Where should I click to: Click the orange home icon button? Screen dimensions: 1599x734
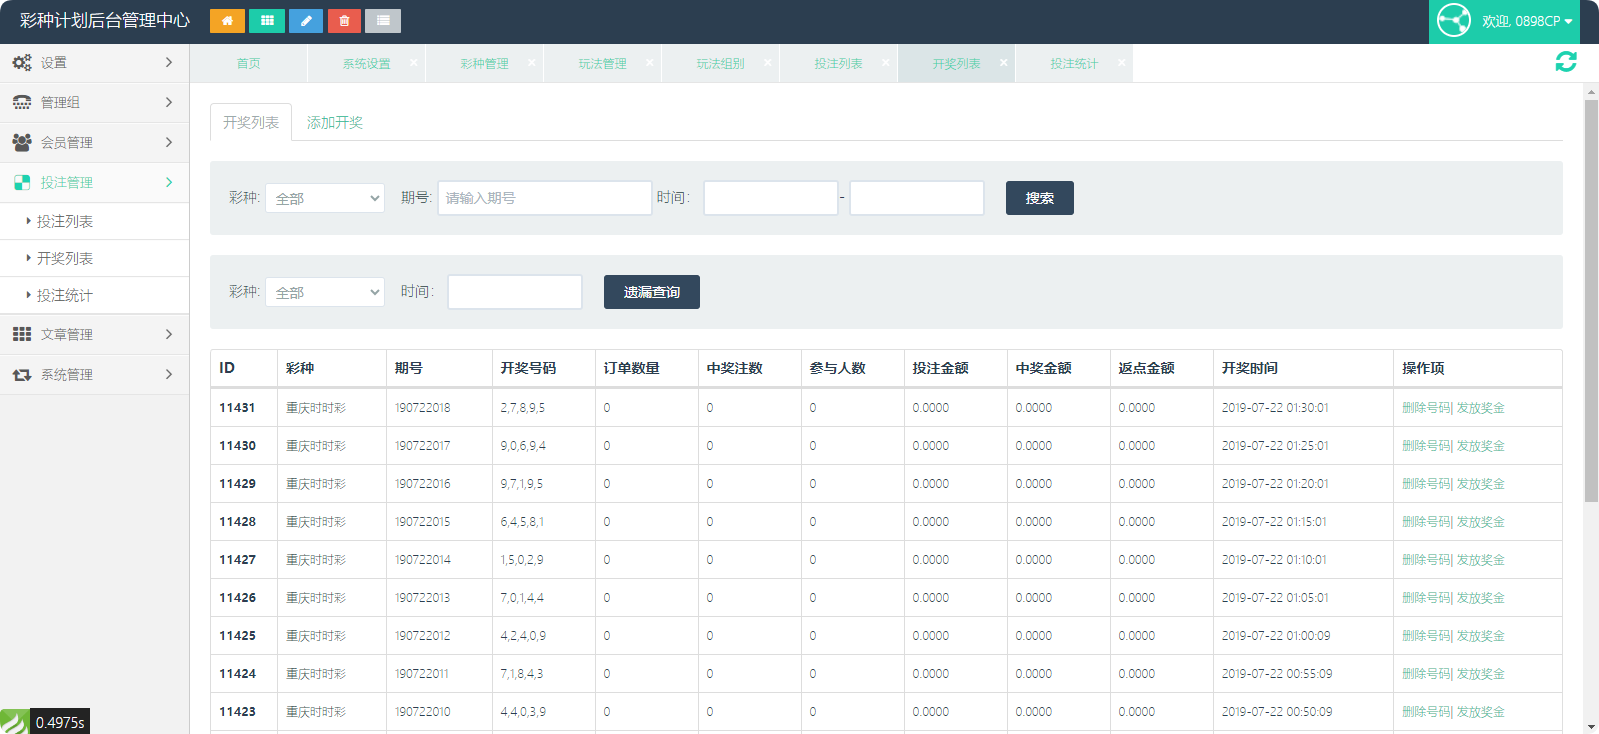(227, 21)
